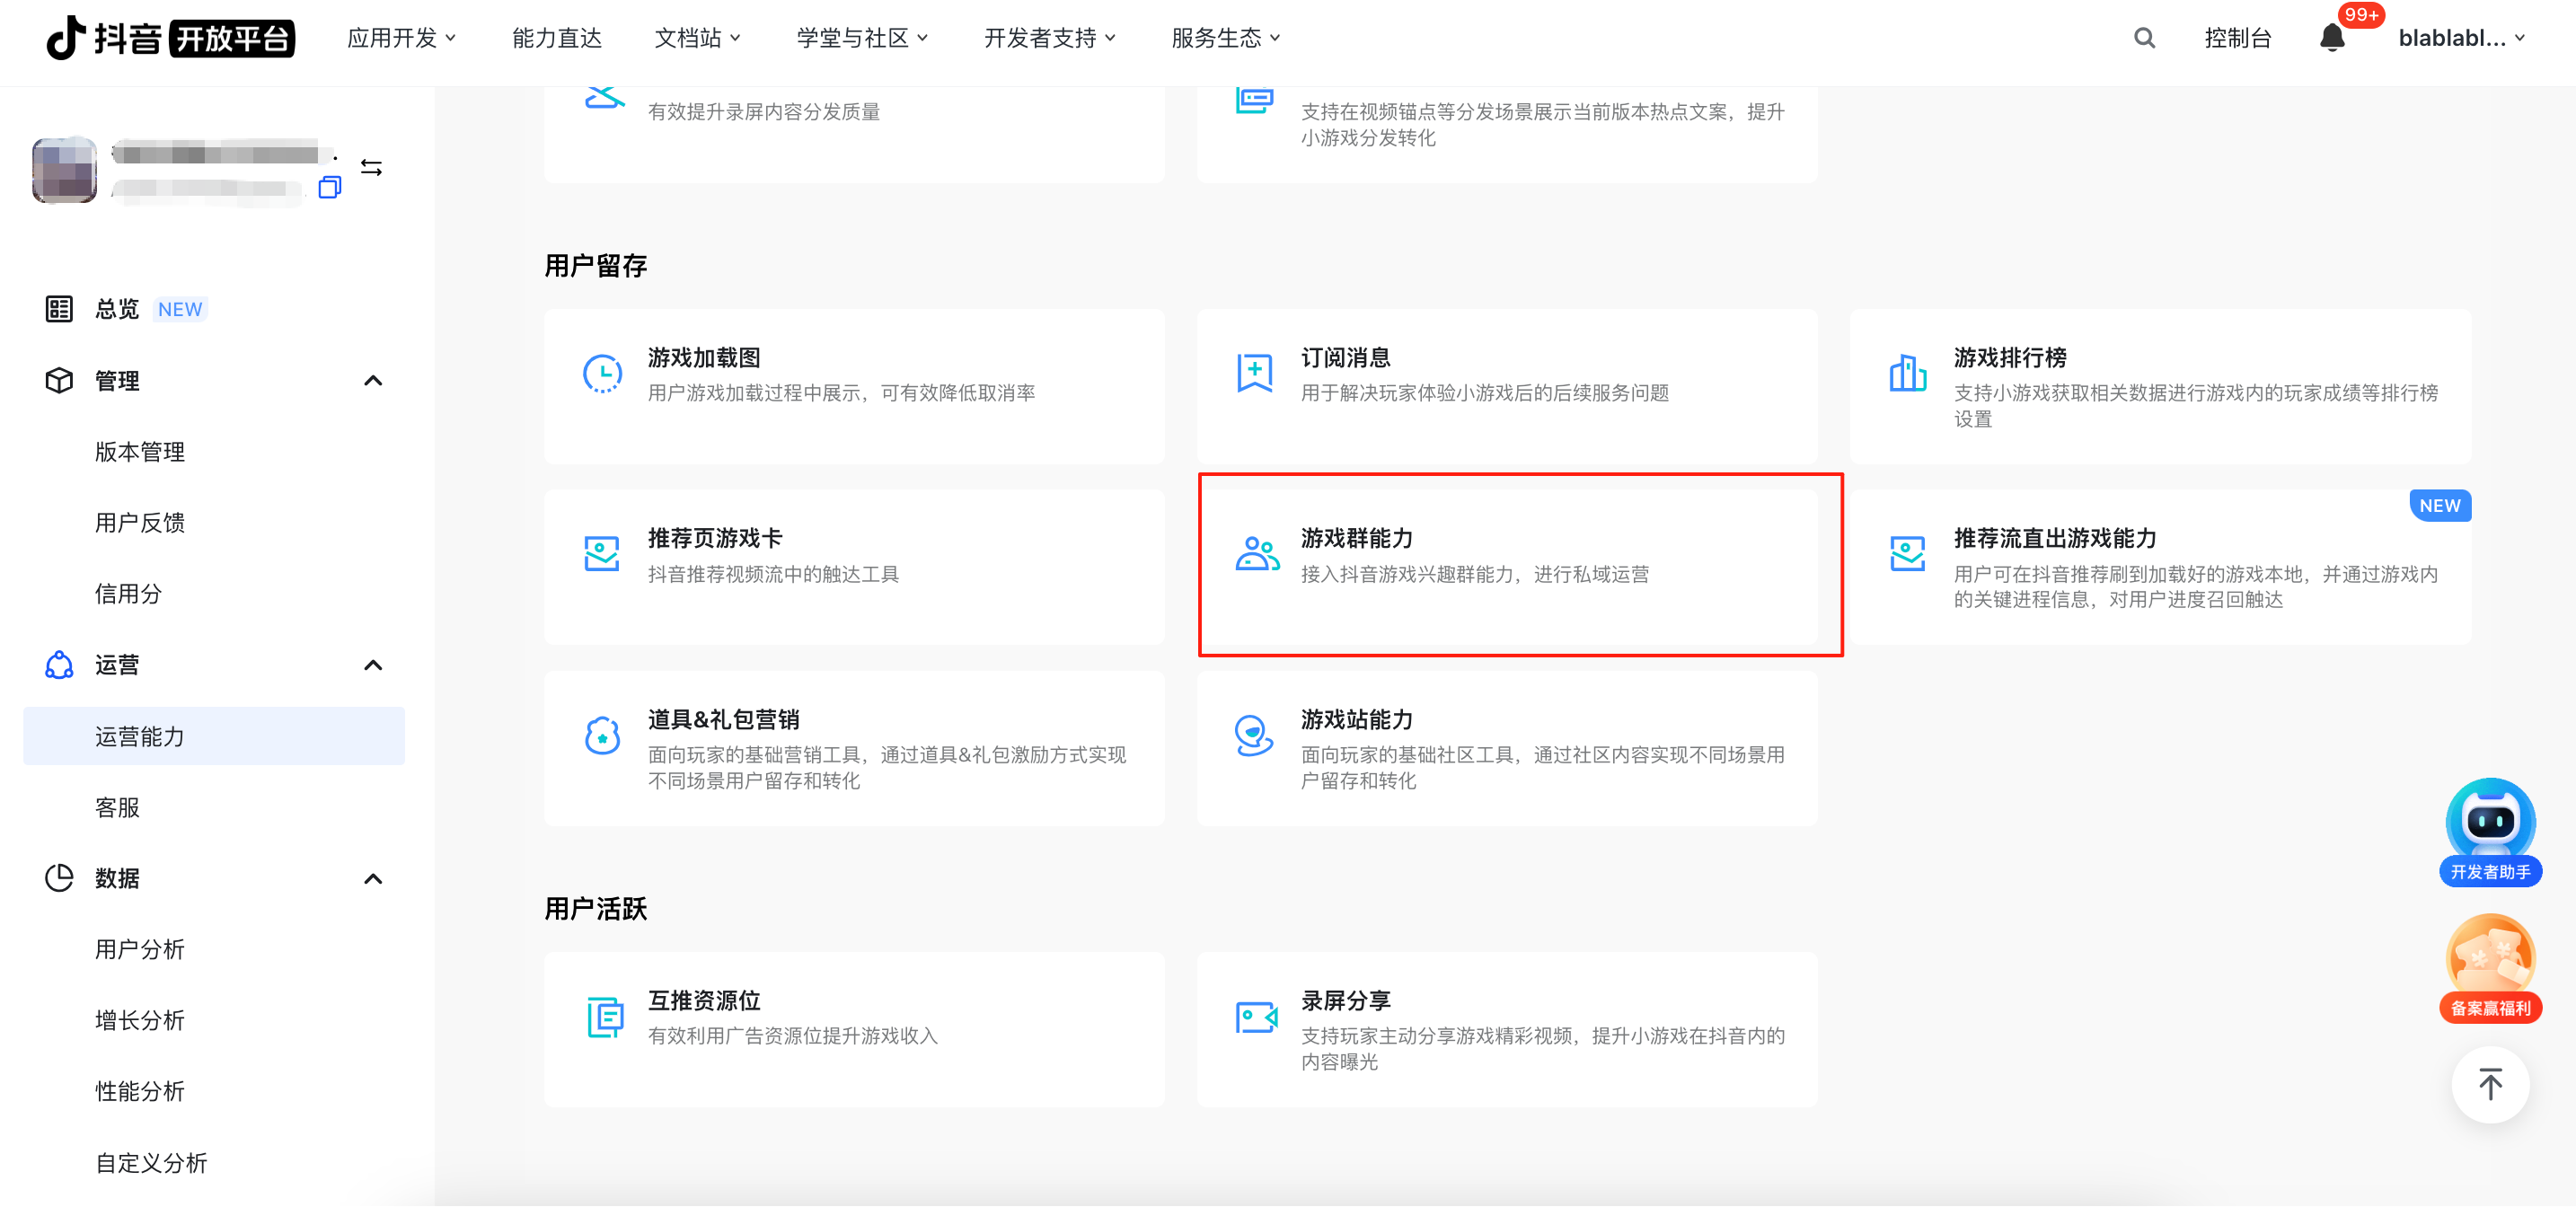Viewport: 2576px width, 1207px height.
Task: Expand the 服务生态 dropdown menu
Action: coord(1226,38)
